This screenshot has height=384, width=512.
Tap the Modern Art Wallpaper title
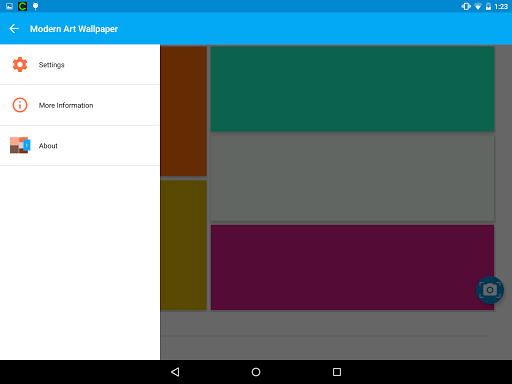coord(74,29)
